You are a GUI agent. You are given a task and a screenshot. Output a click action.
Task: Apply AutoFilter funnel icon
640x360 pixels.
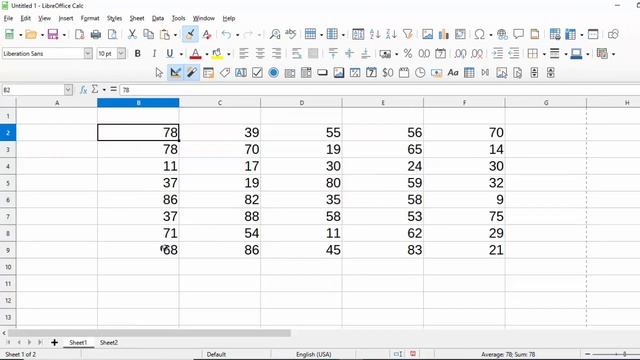click(407, 34)
